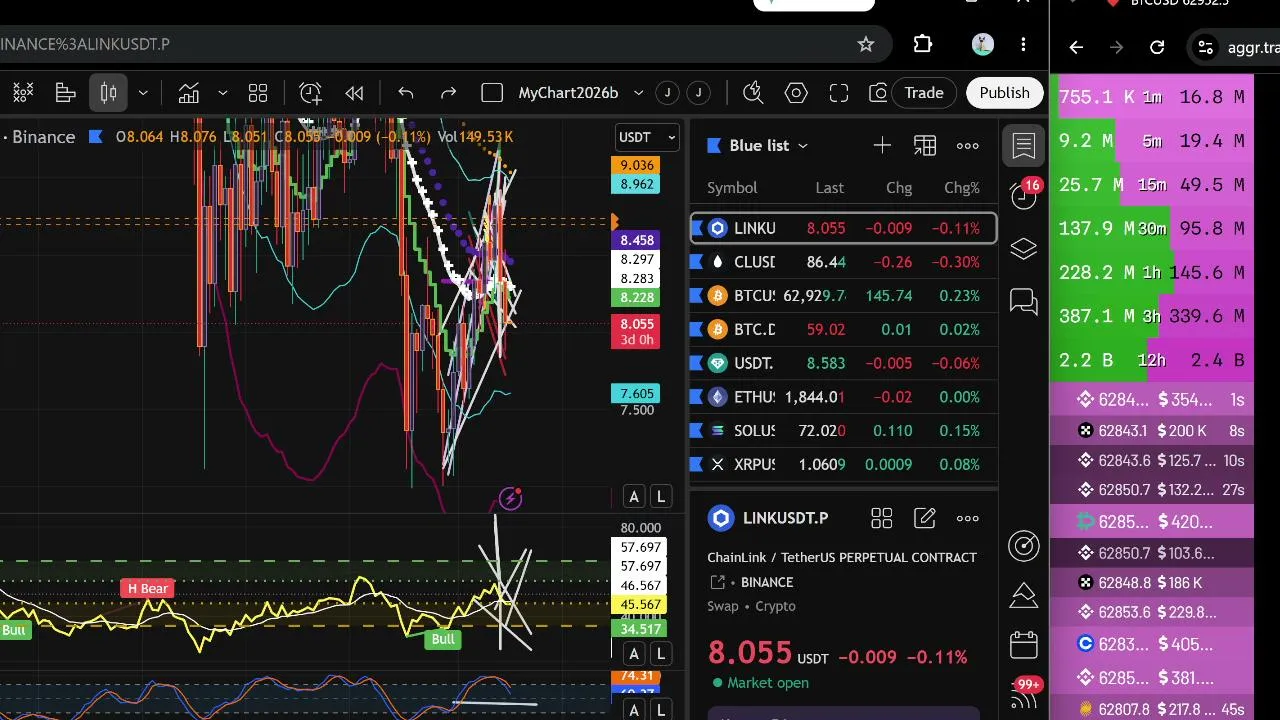Click the lightning flash marker on chart
This screenshot has width=1280, height=720.
[511, 498]
